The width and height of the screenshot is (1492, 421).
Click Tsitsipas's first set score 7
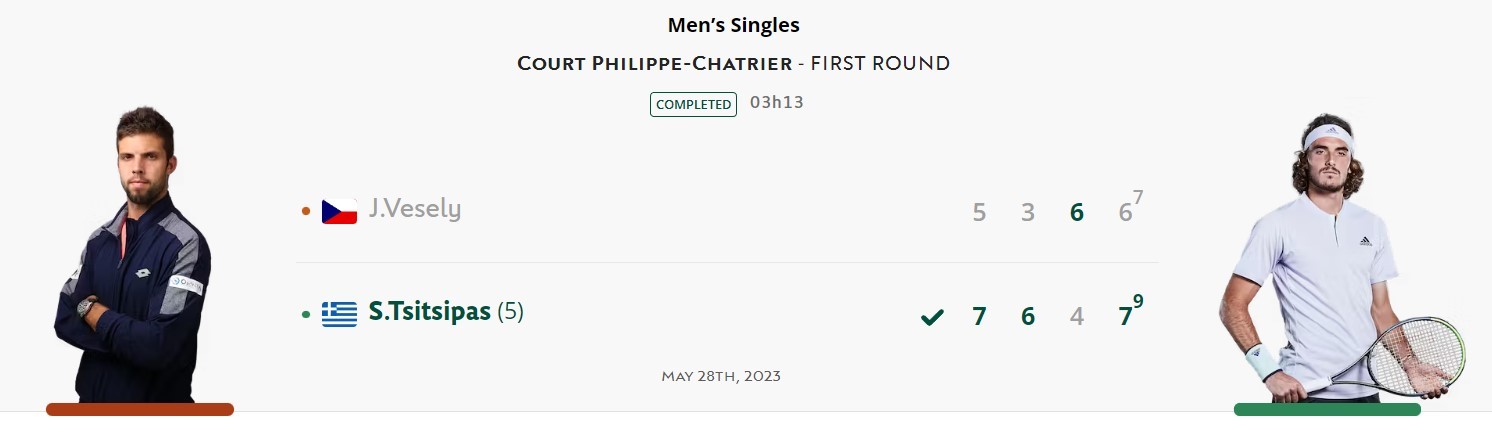pyautogui.click(x=979, y=317)
